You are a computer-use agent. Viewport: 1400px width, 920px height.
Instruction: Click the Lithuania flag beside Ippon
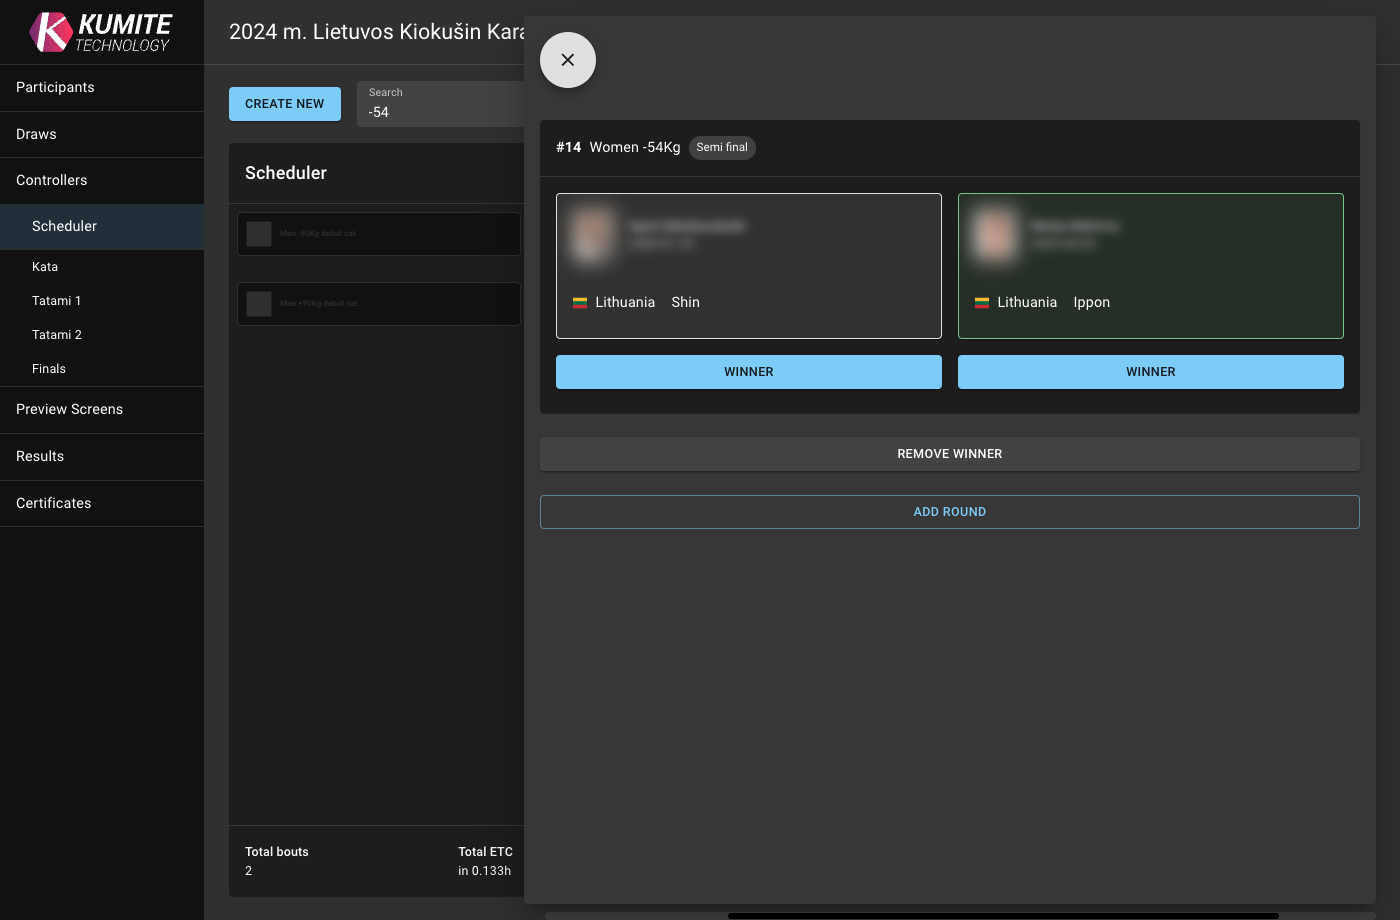[982, 301]
